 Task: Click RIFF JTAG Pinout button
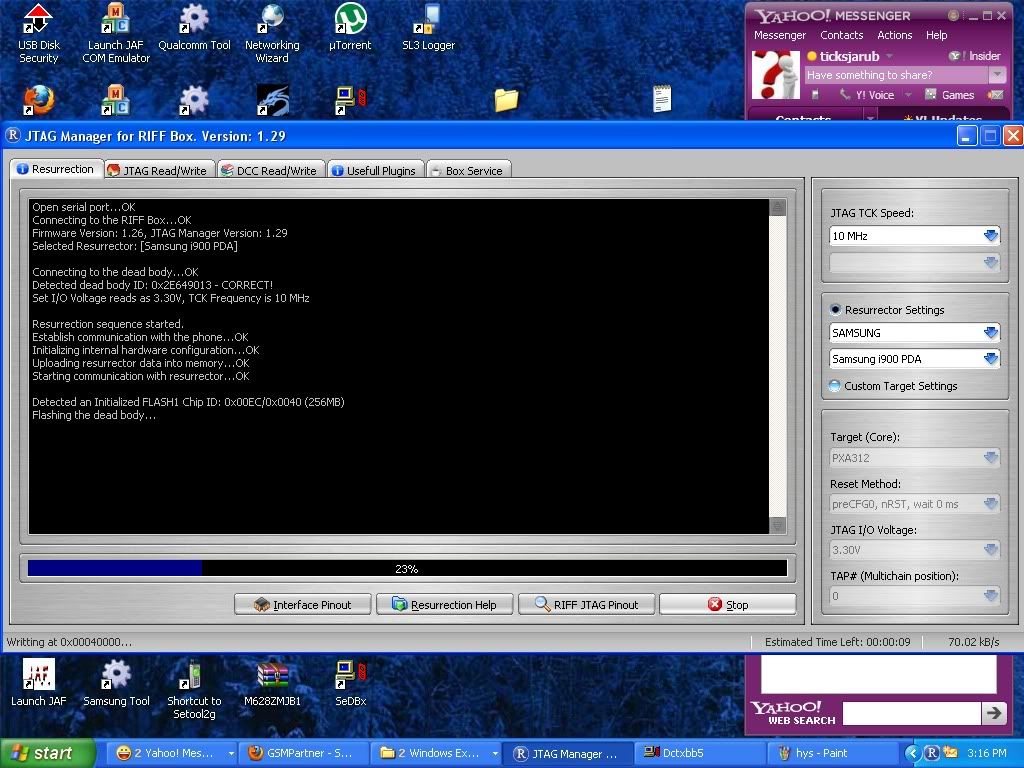tap(586, 605)
